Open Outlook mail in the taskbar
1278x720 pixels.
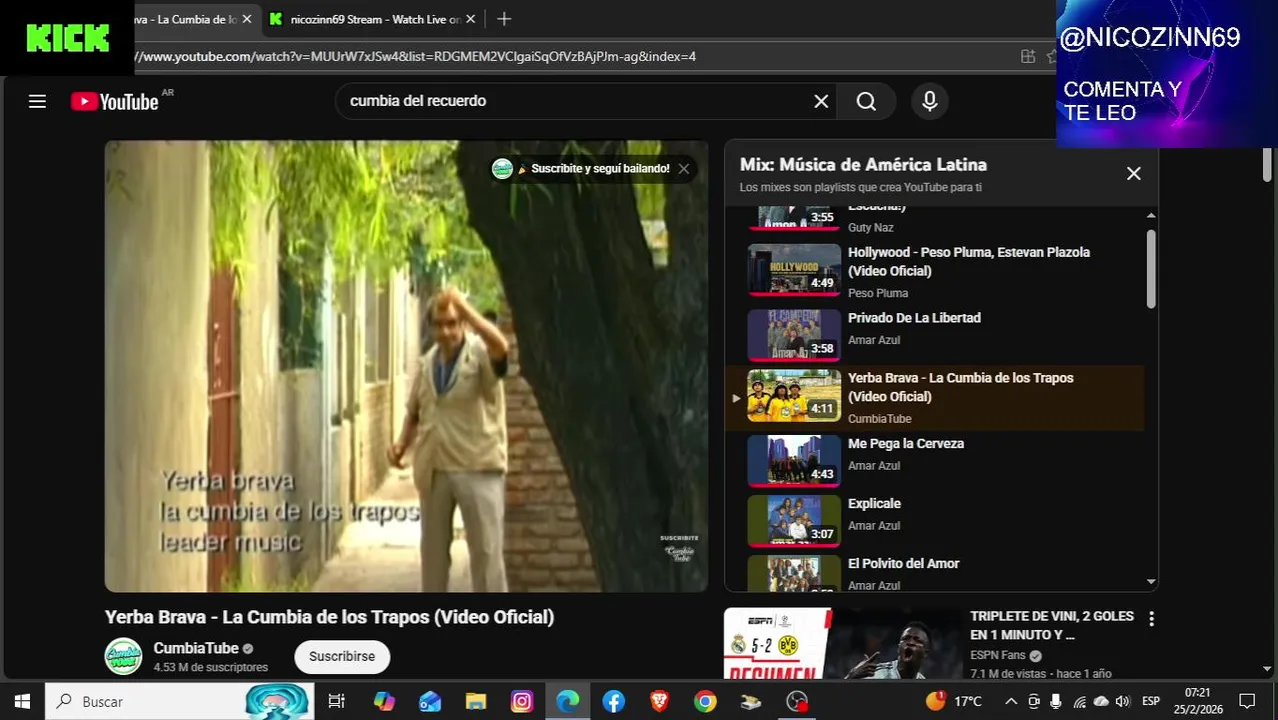click(x=430, y=701)
